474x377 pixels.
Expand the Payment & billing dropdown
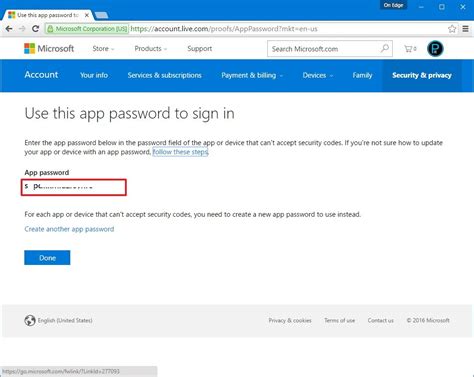[x=252, y=75]
